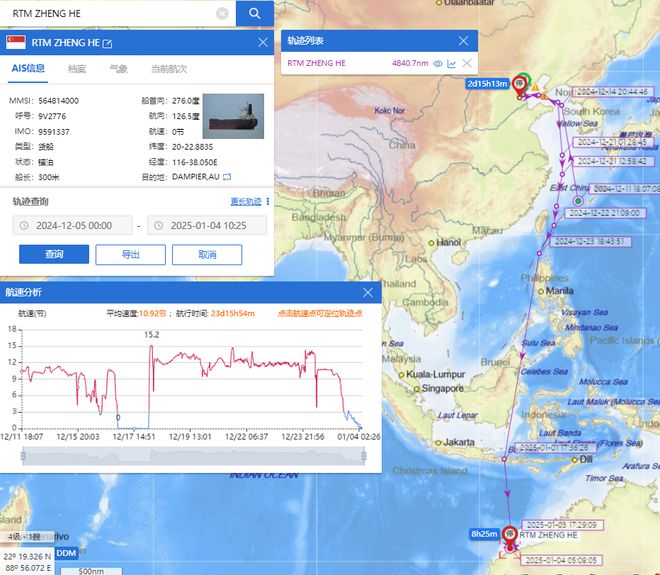Open the 气象 tab

(118, 69)
